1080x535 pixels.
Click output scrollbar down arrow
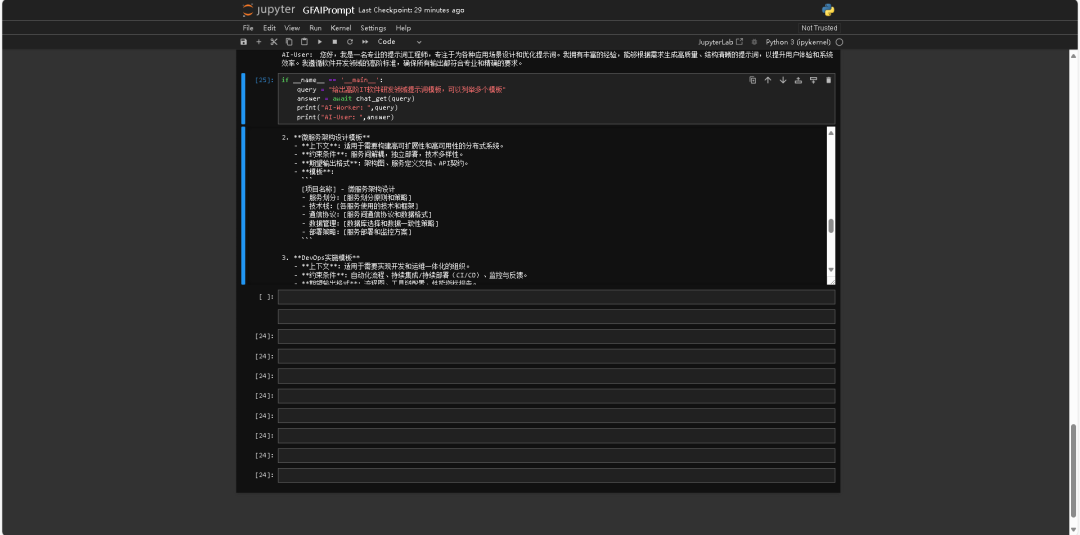pos(831,270)
